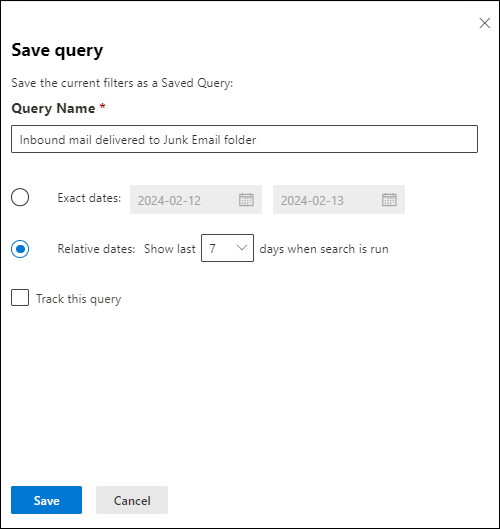
Task: Open calendar picker for 2024-02-12 start date
Action: pos(246,199)
